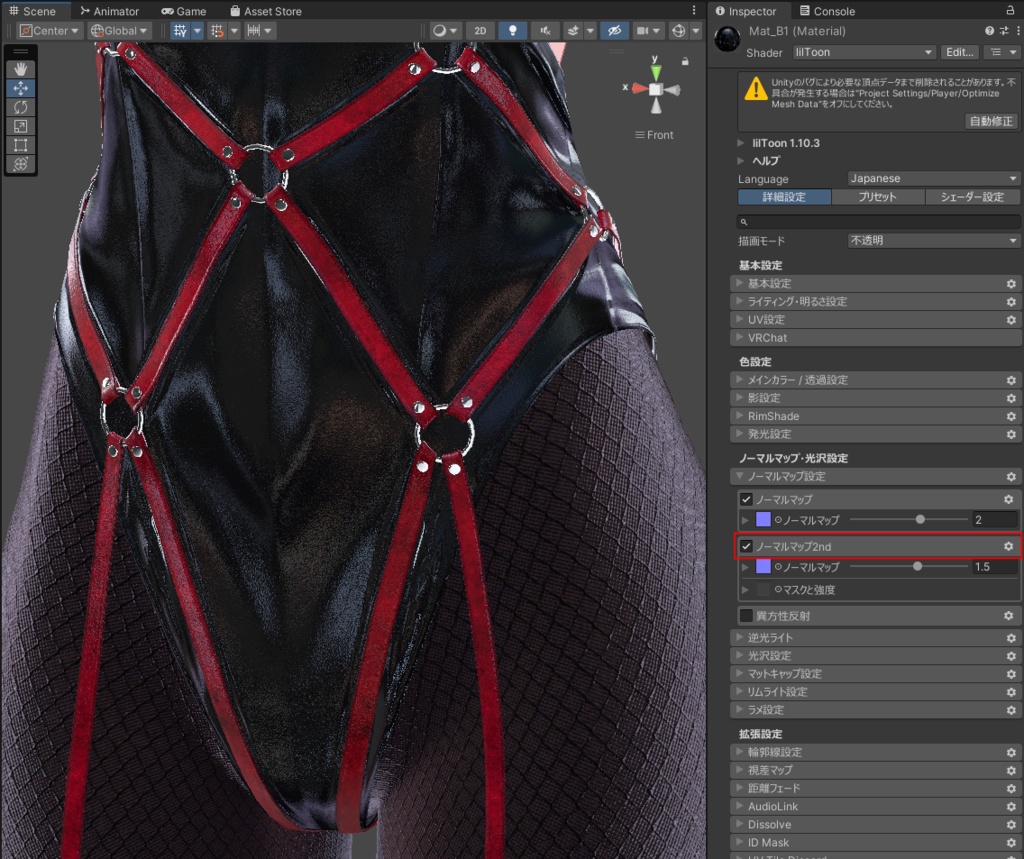The height and width of the screenshot is (859, 1024).
Task: Open the Language Japanese dropdown
Action: (933, 178)
